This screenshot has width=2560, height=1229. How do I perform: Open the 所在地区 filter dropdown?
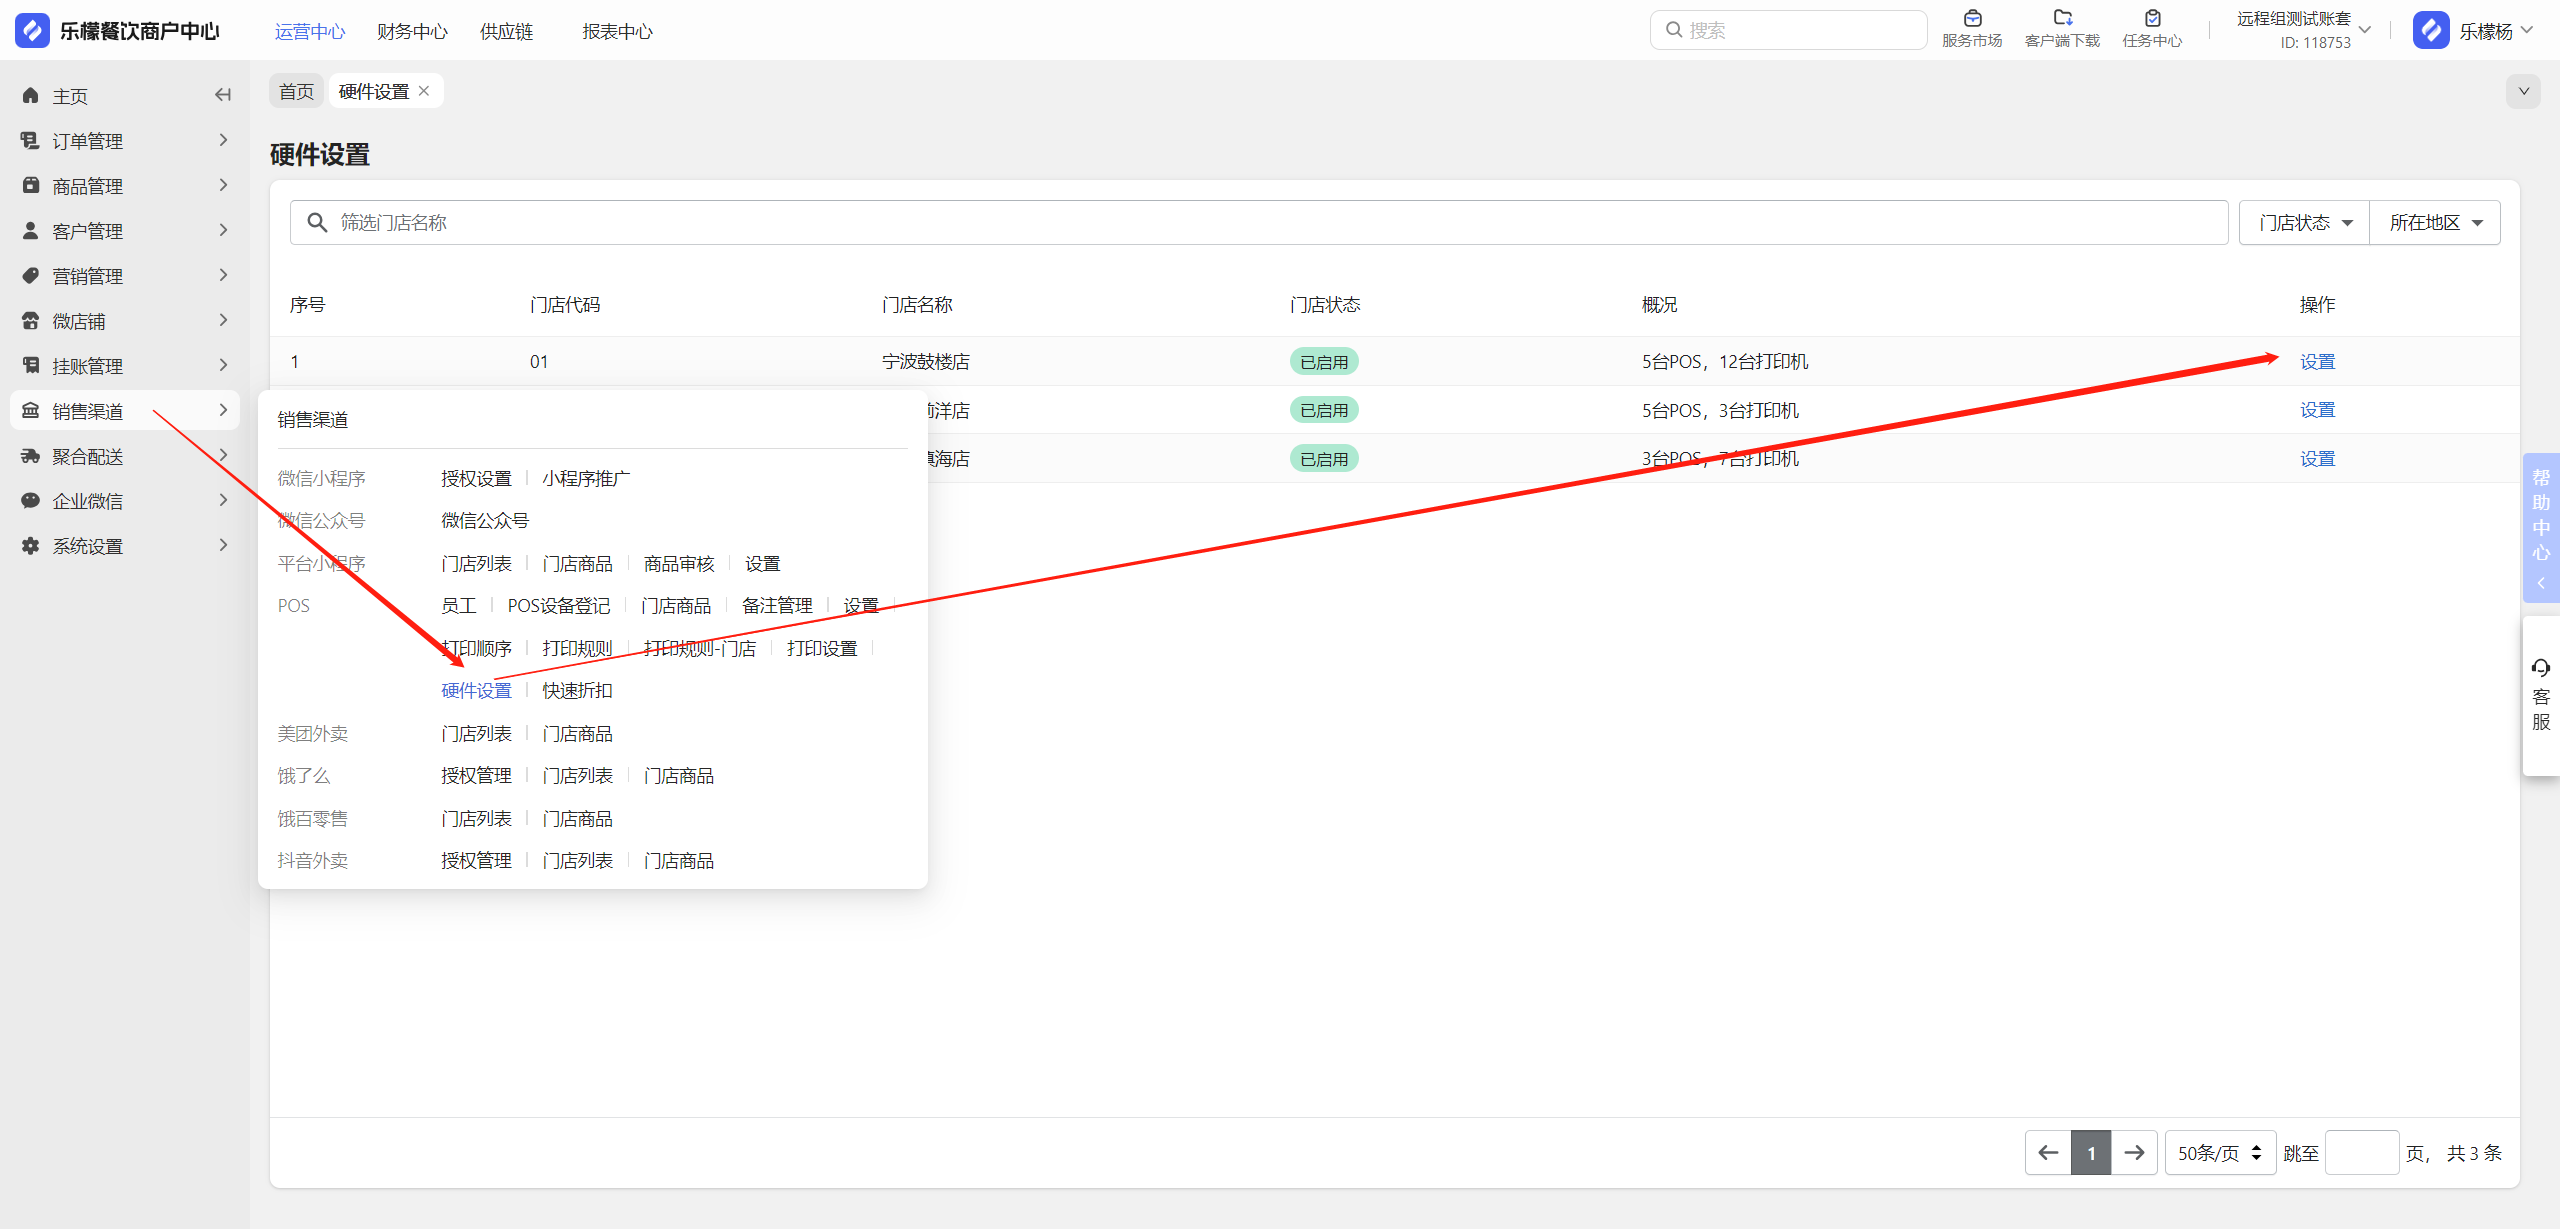(x=2435, y=222)
